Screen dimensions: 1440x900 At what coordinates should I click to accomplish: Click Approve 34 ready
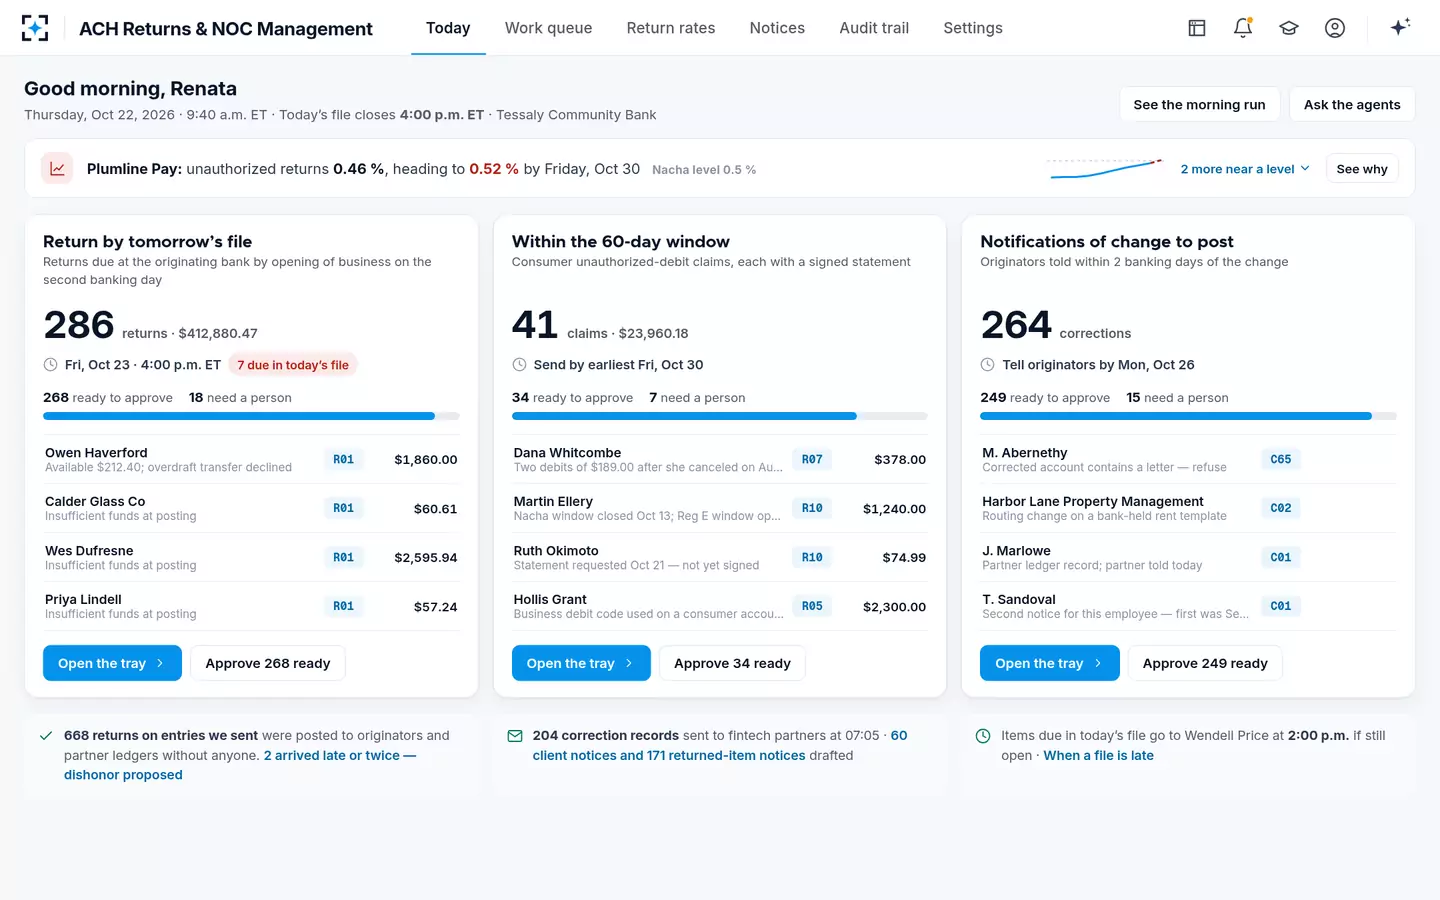732,663
